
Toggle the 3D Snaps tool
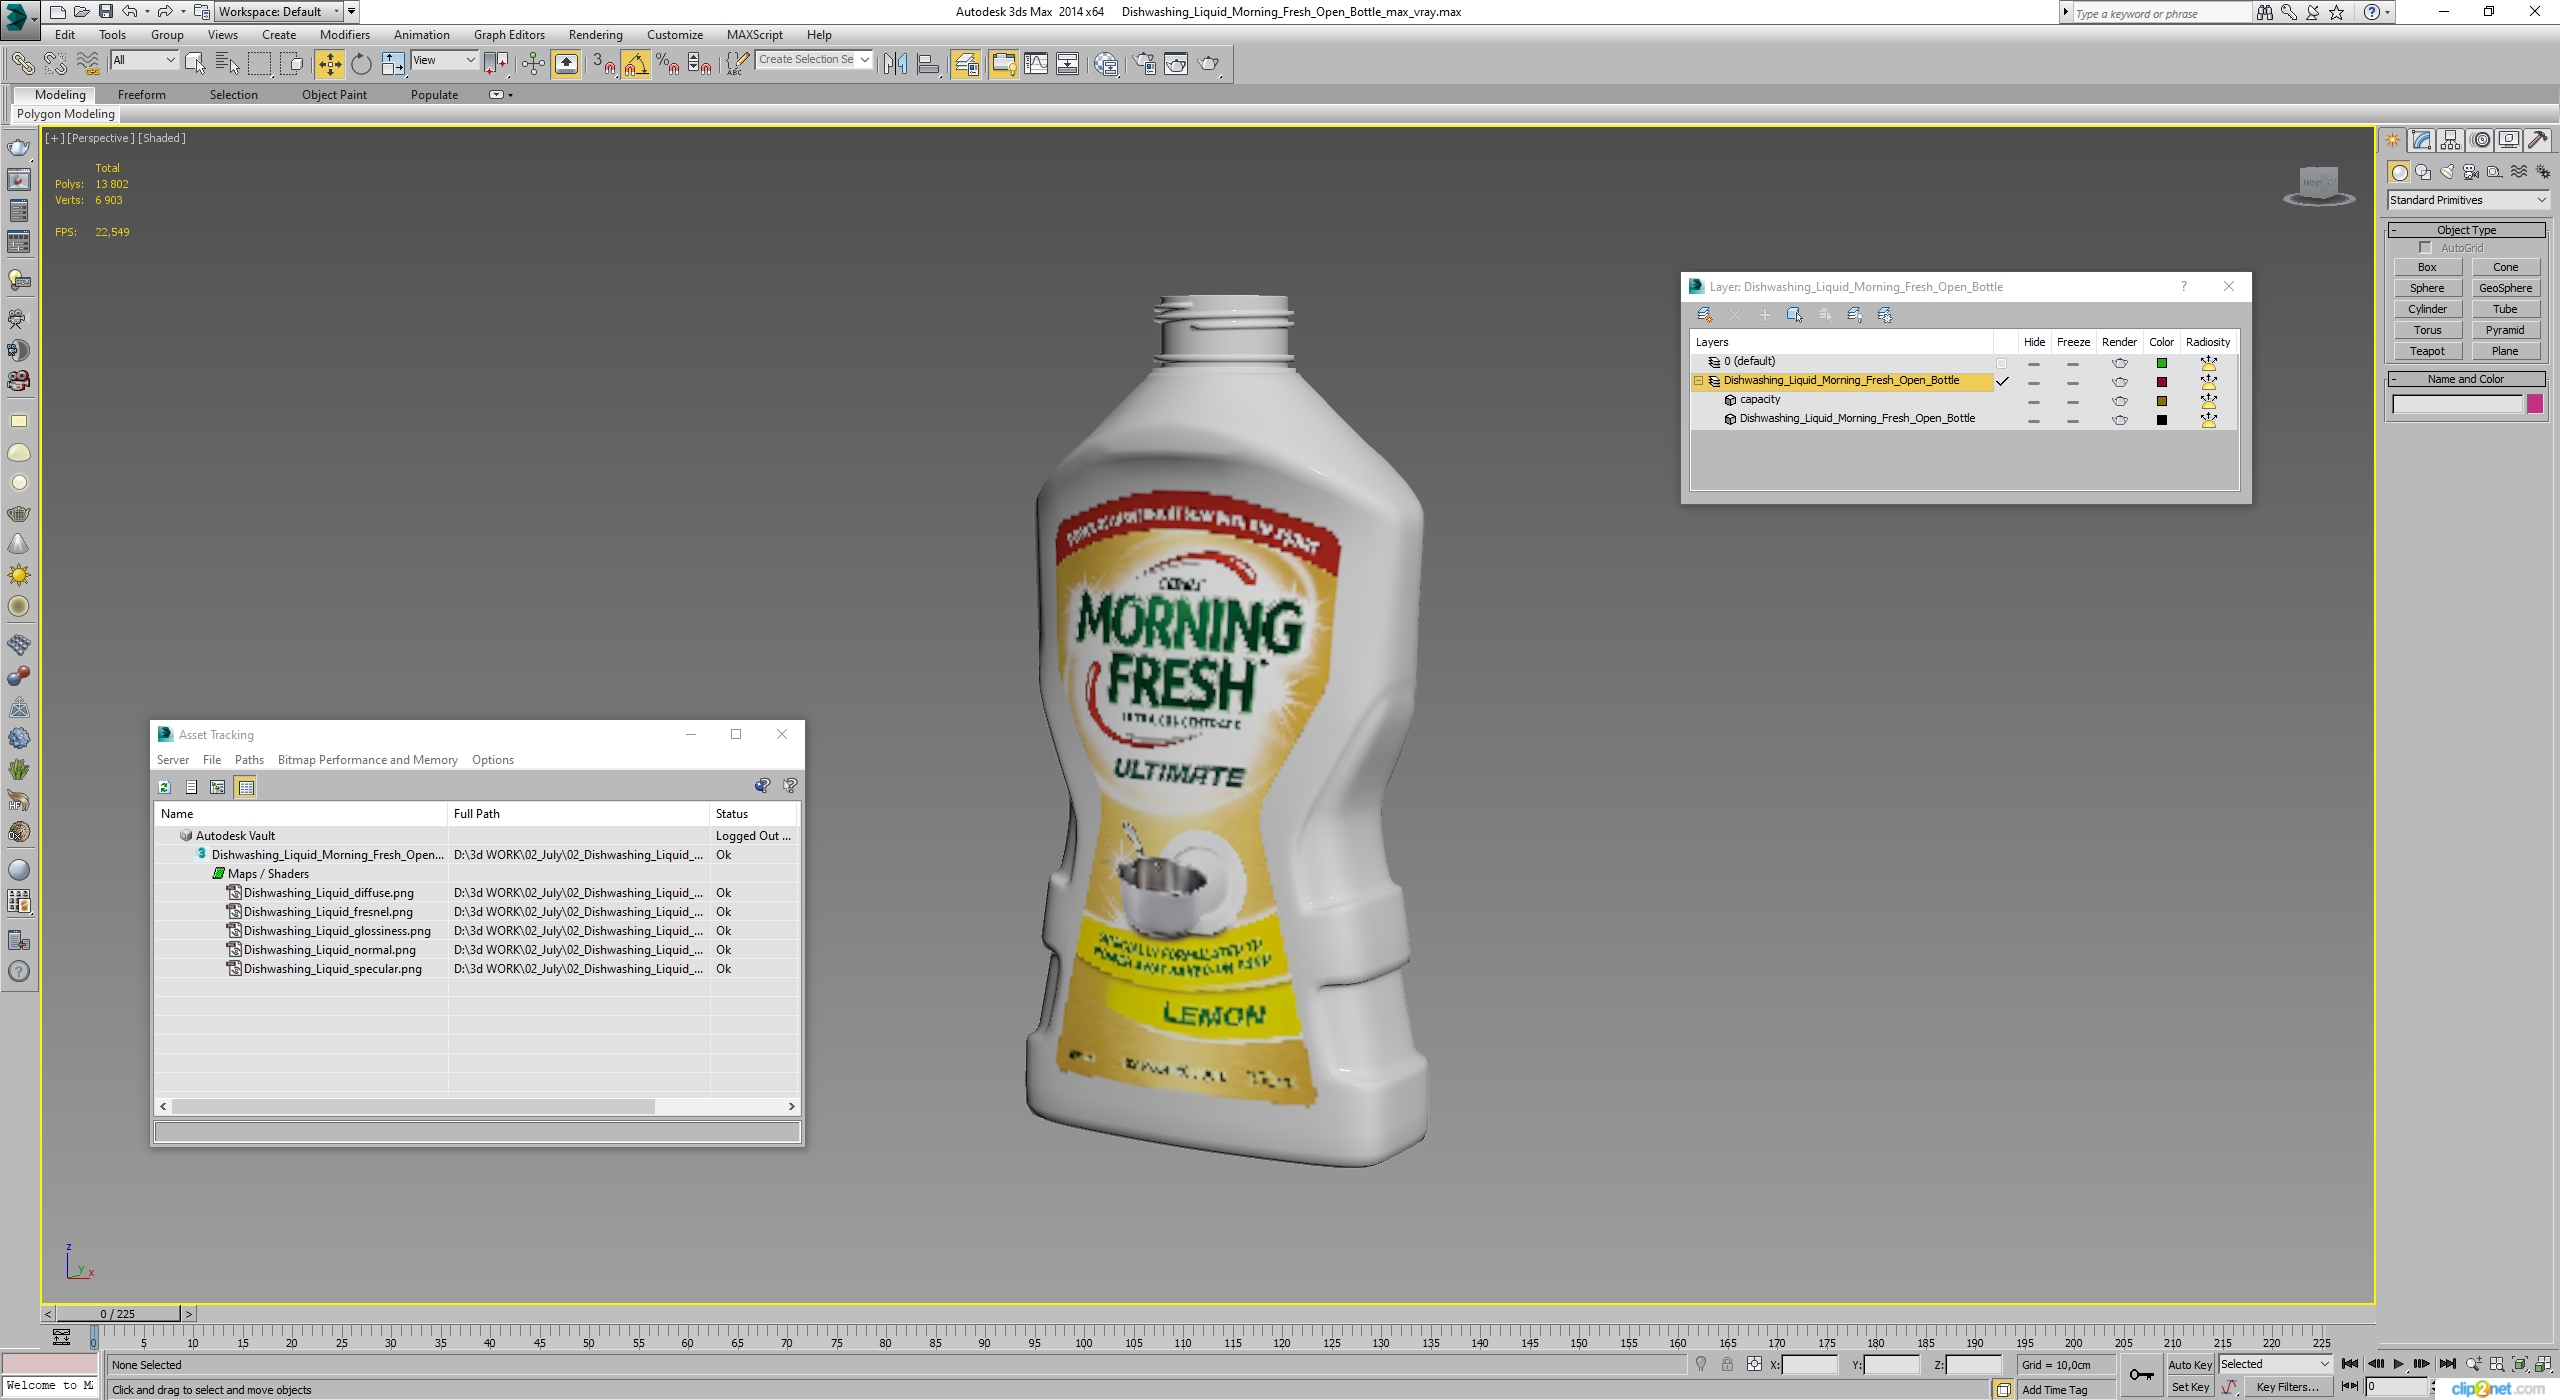(x=604, y=64)
